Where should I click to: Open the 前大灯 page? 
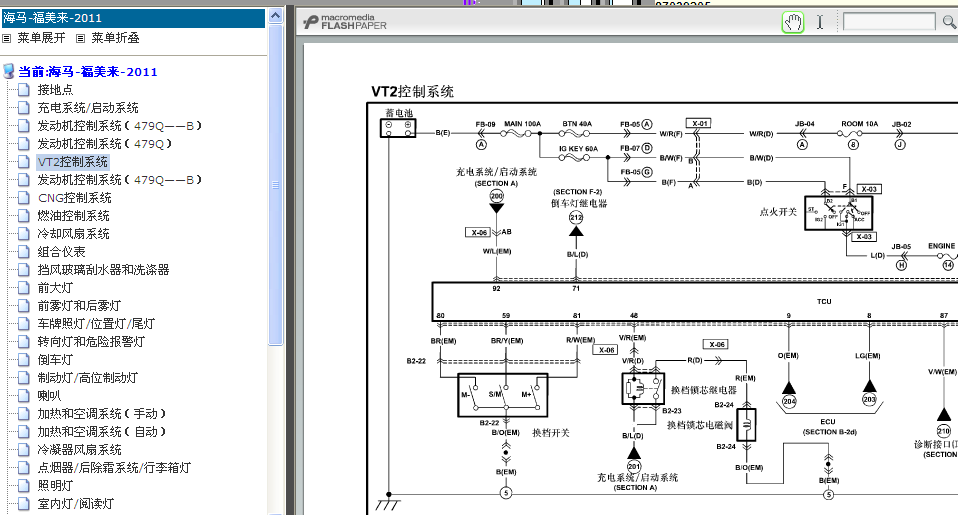pyautogui.click(x=55, y=288)
